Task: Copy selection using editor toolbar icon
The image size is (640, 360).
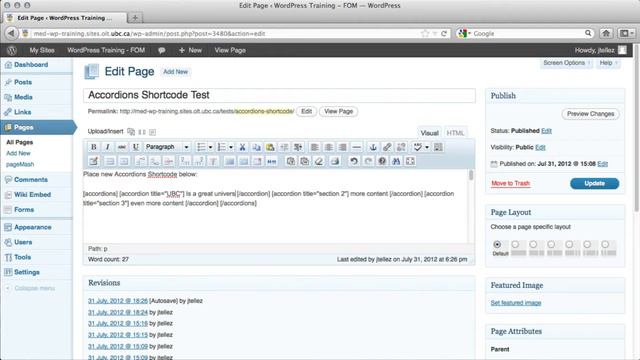Action: pyautogui.click(x=256, y=147)
